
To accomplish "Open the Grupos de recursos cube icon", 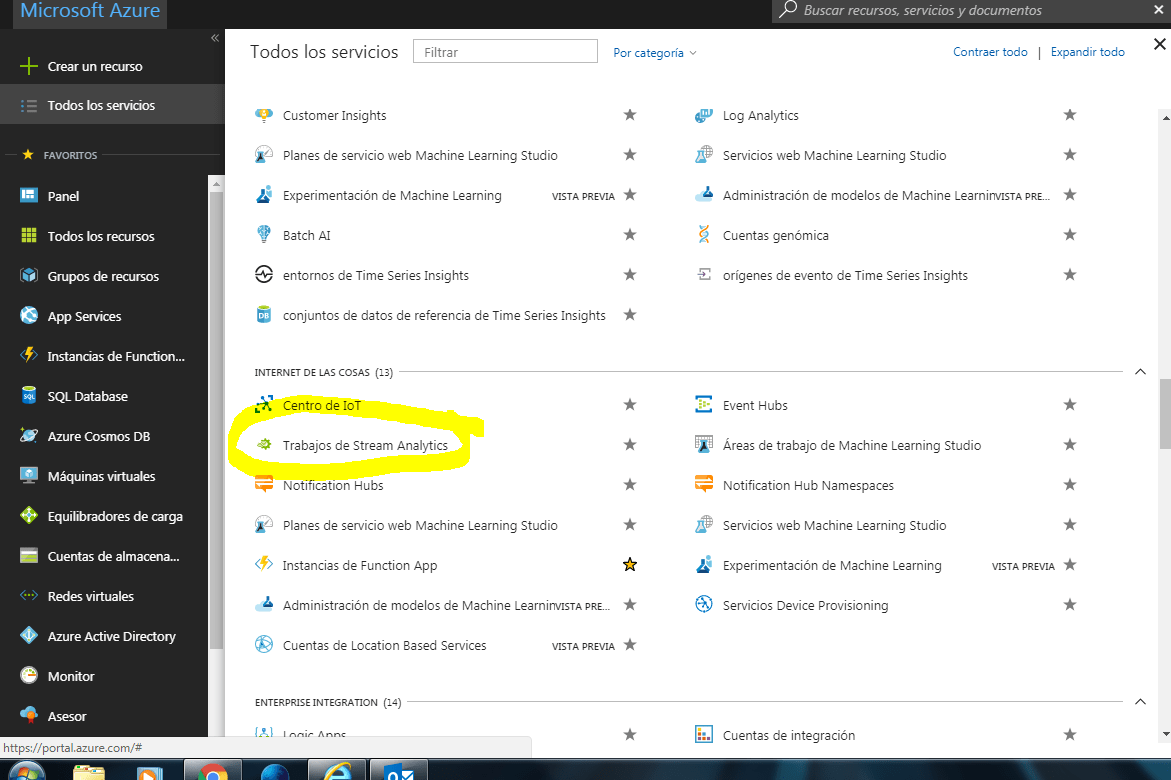I will click(x=28, y=275).
